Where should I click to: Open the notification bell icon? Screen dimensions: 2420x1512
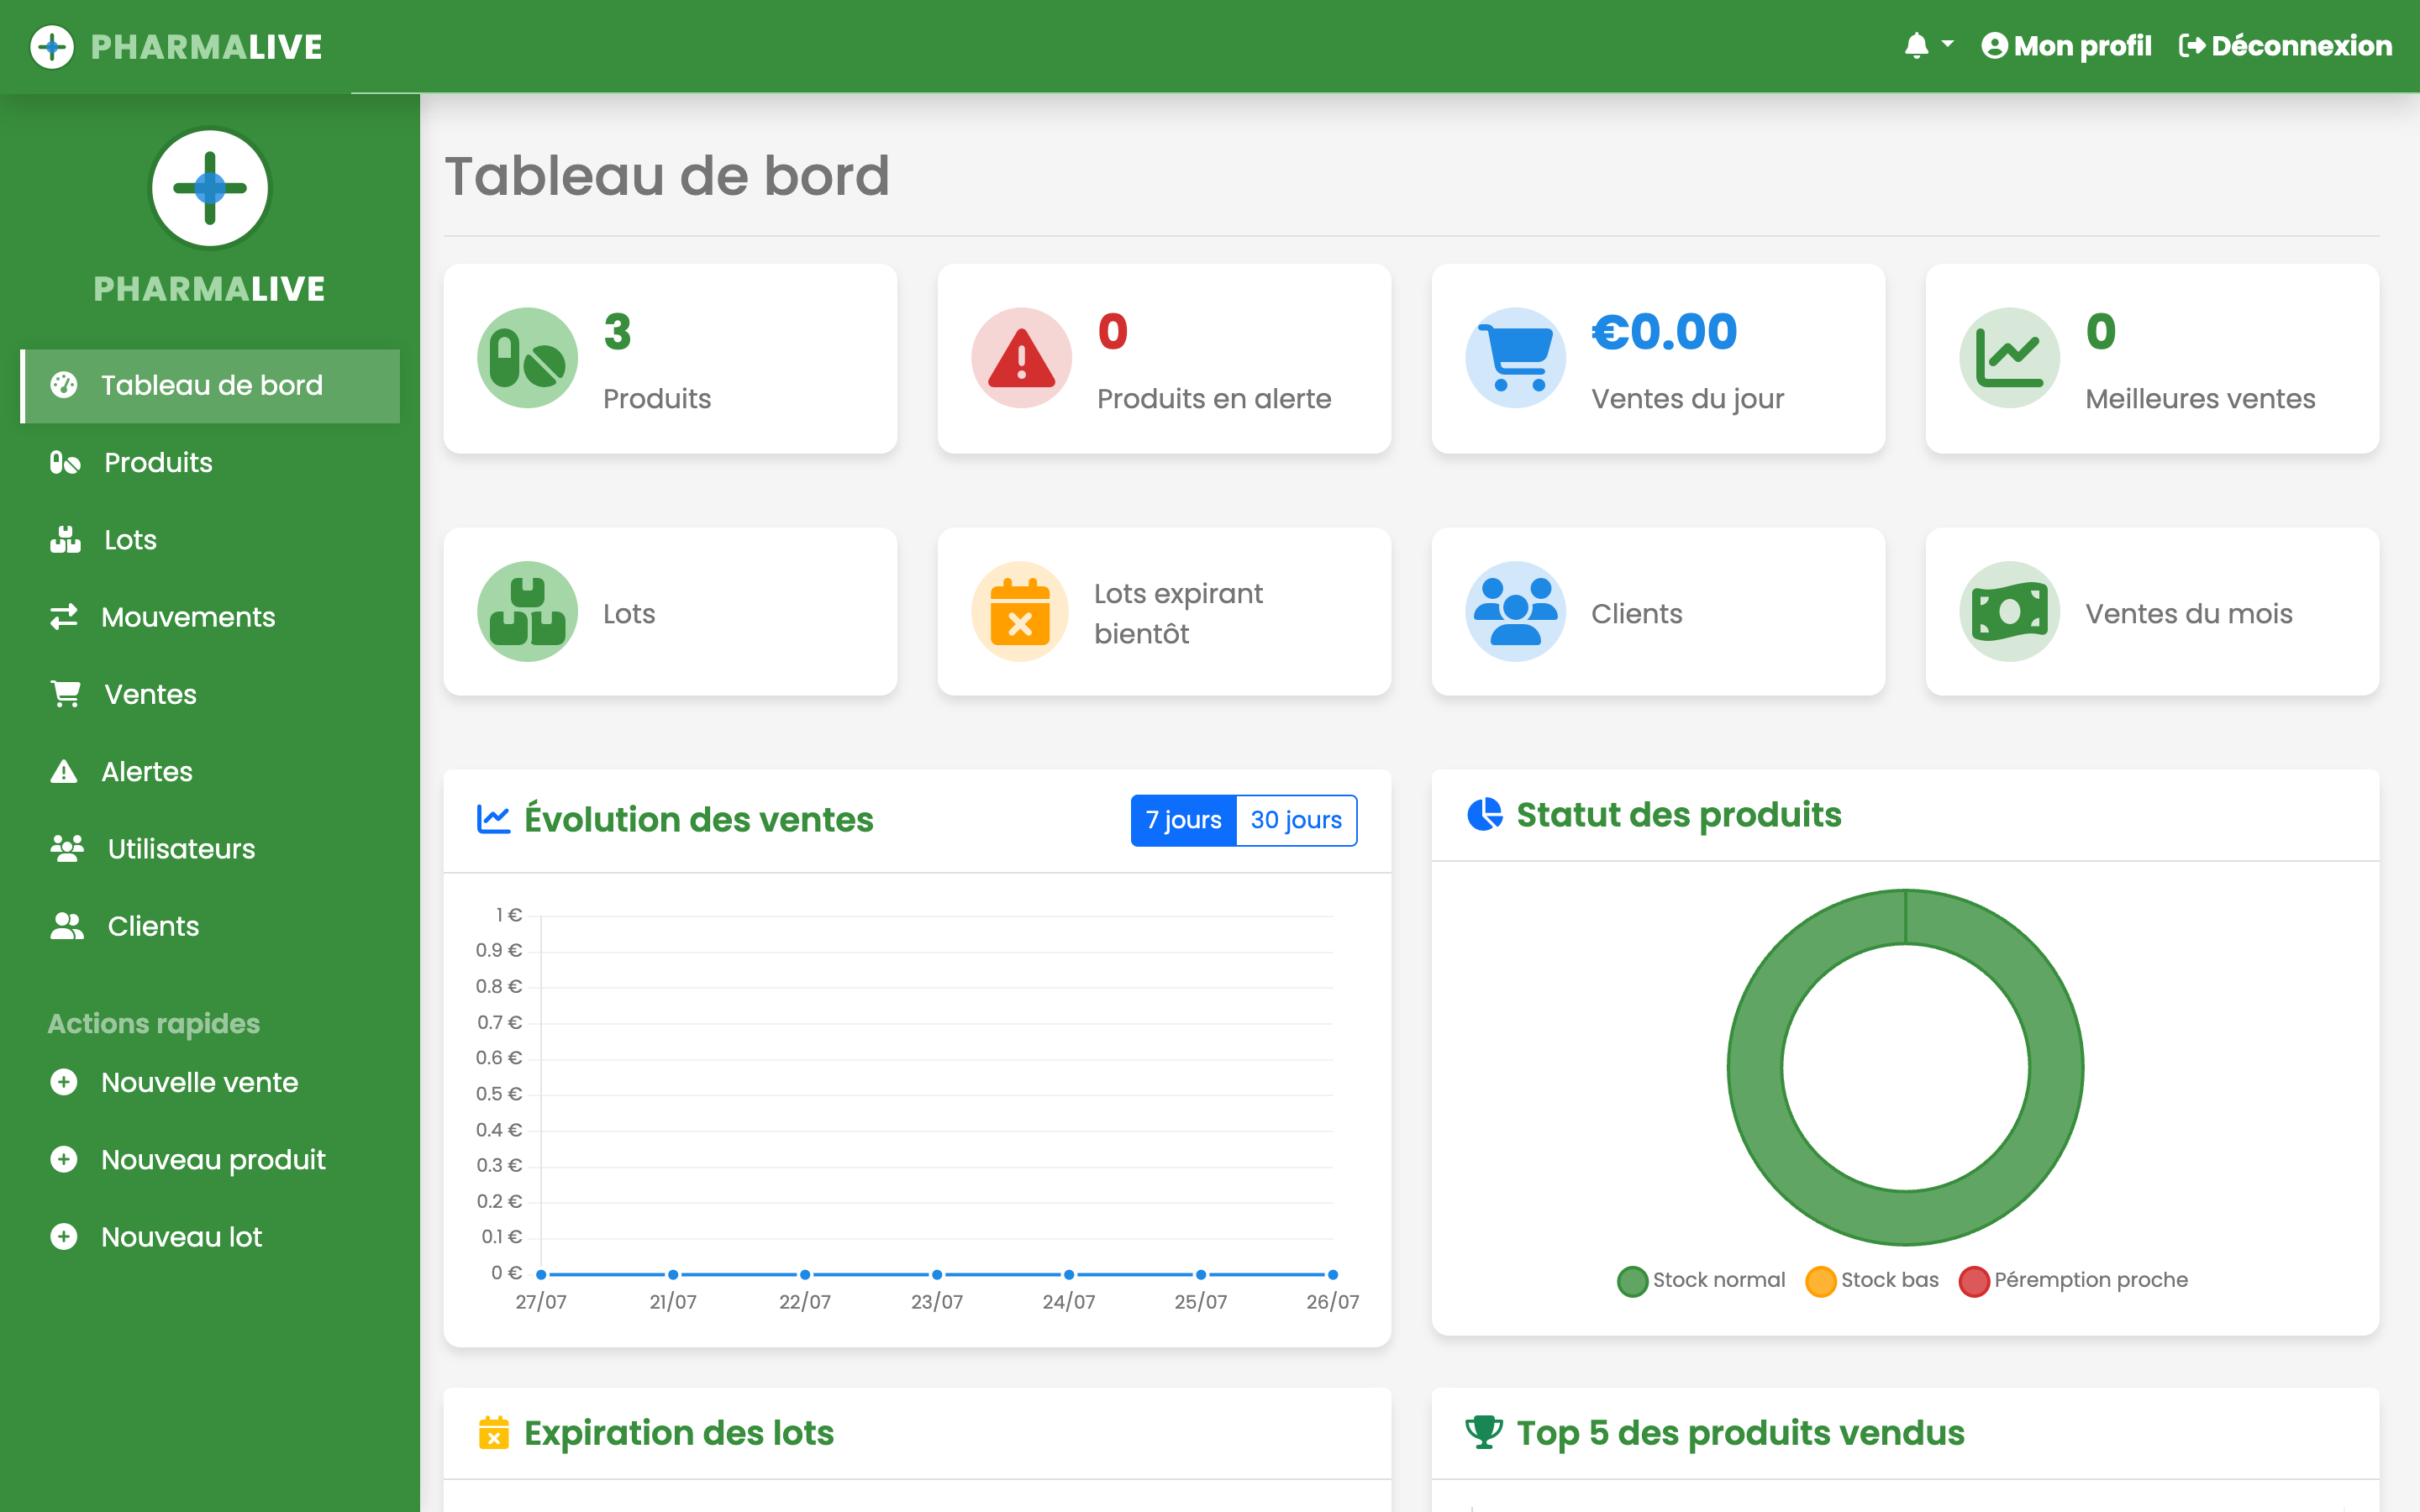[x=1916, y=46]
